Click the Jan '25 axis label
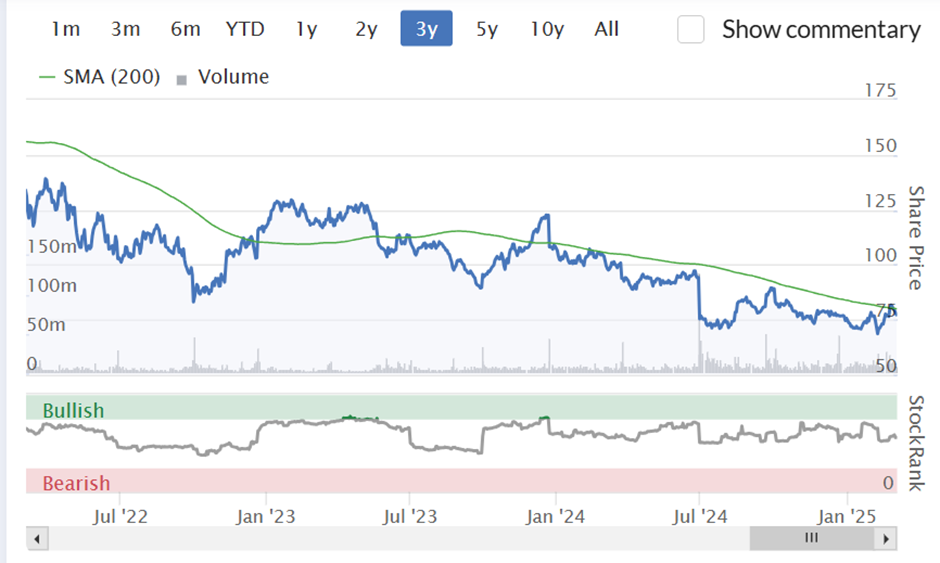The height and width of the screenshot is (563, 940). 847,516
